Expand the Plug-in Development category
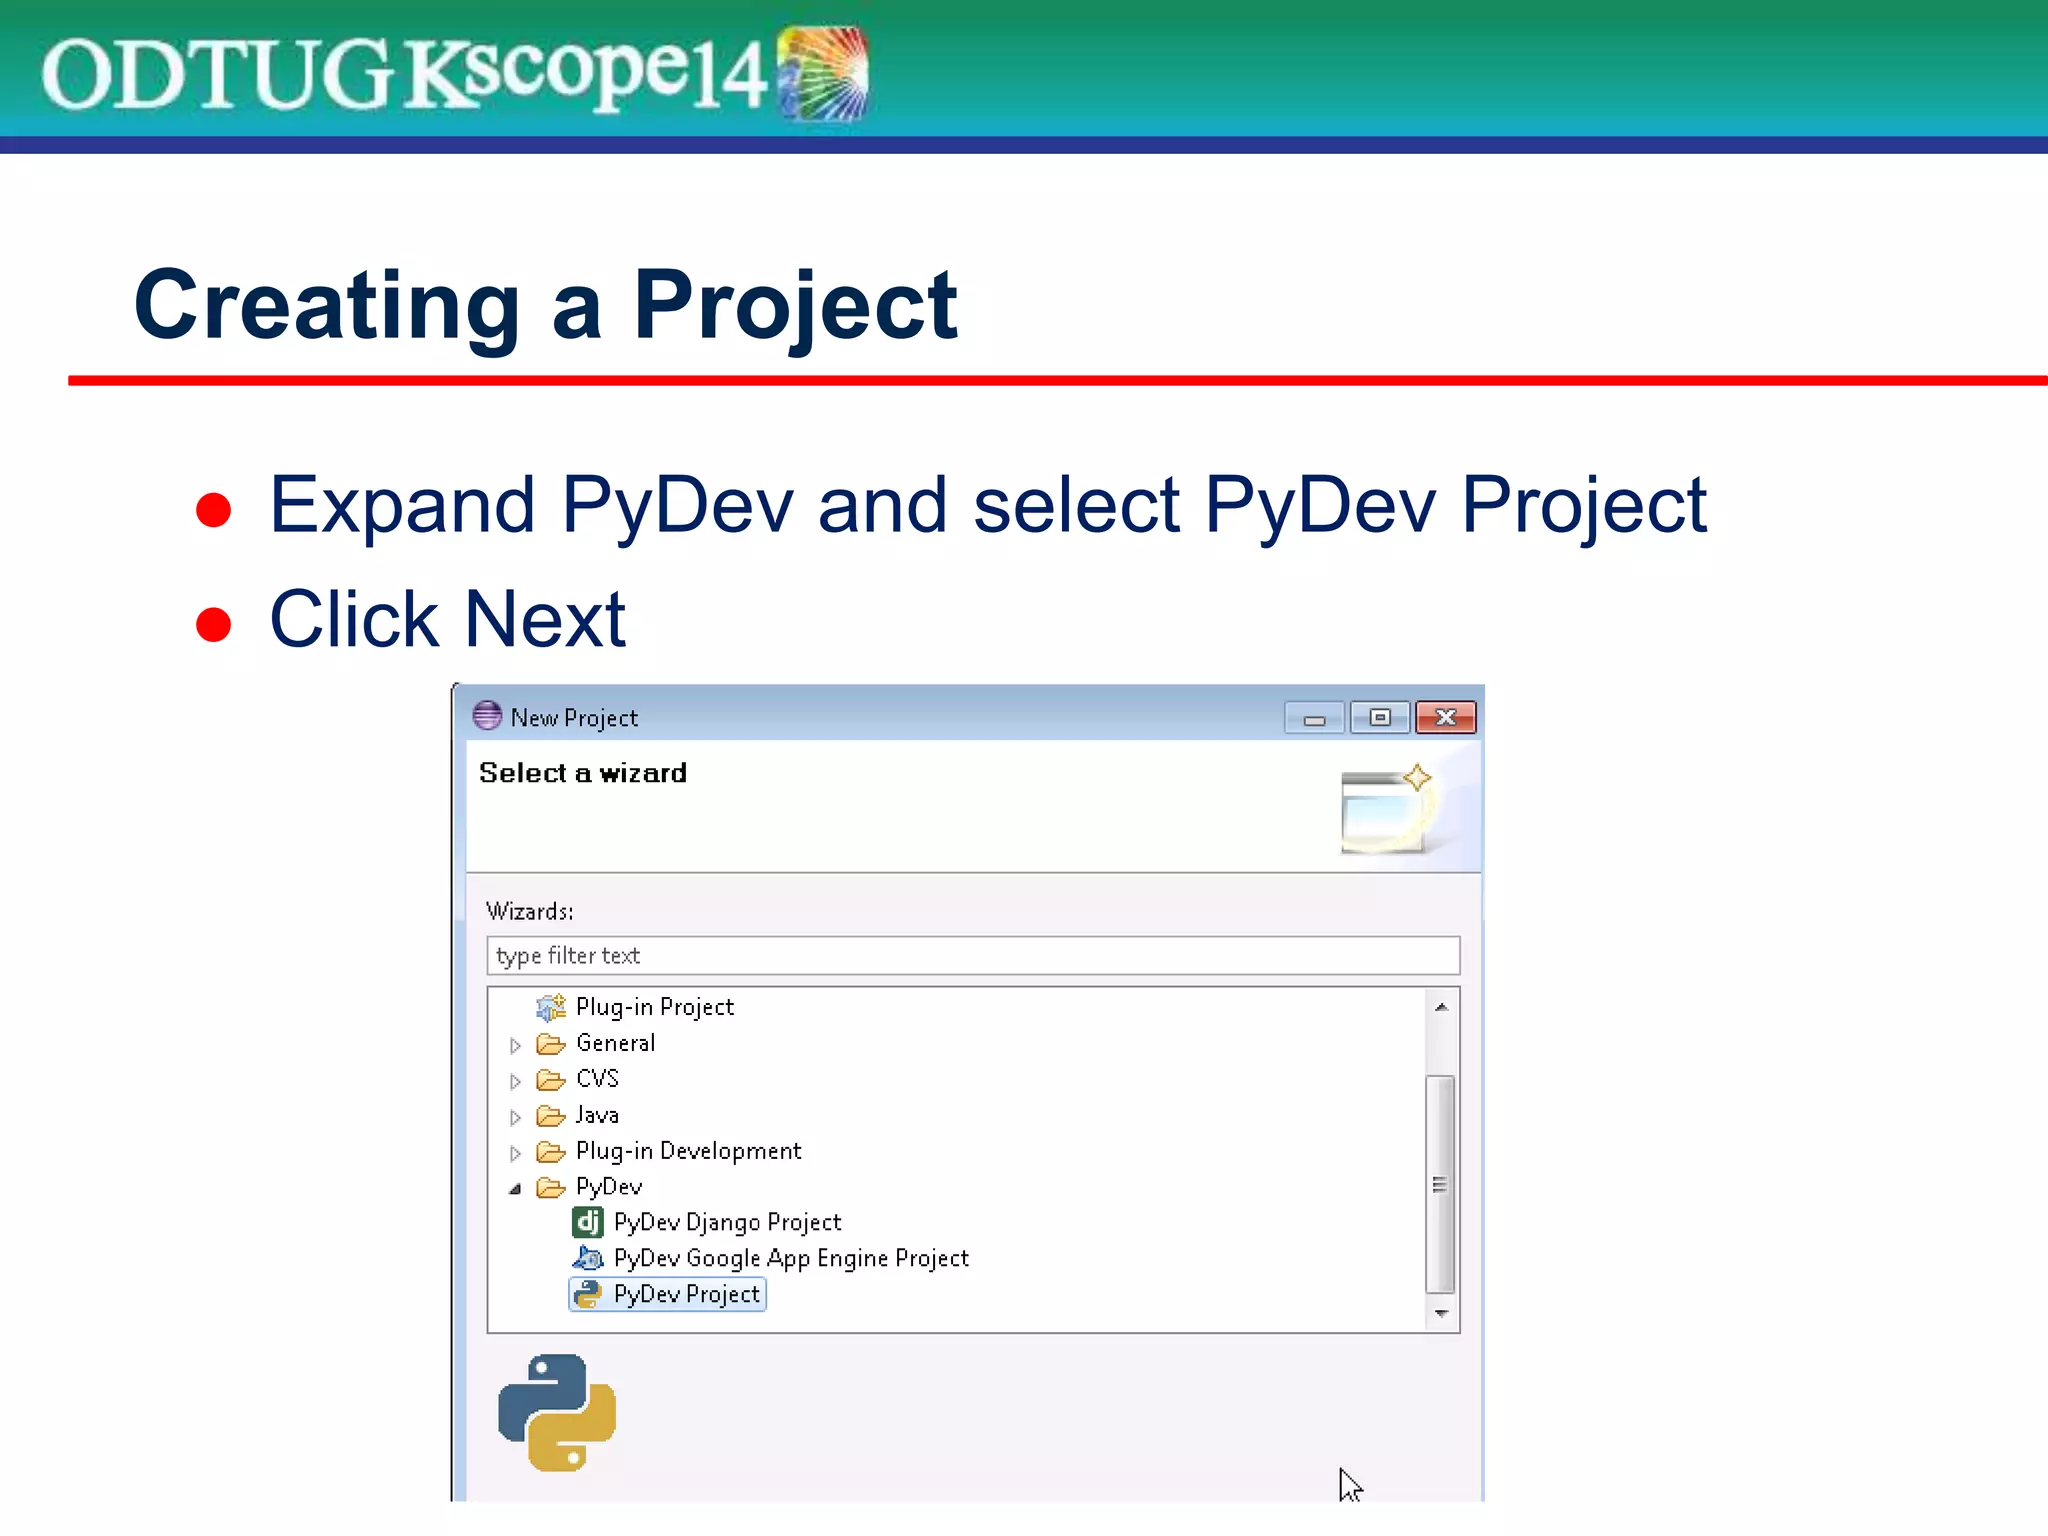This screenshot has height=1536, width=2048. [515, 1154]
